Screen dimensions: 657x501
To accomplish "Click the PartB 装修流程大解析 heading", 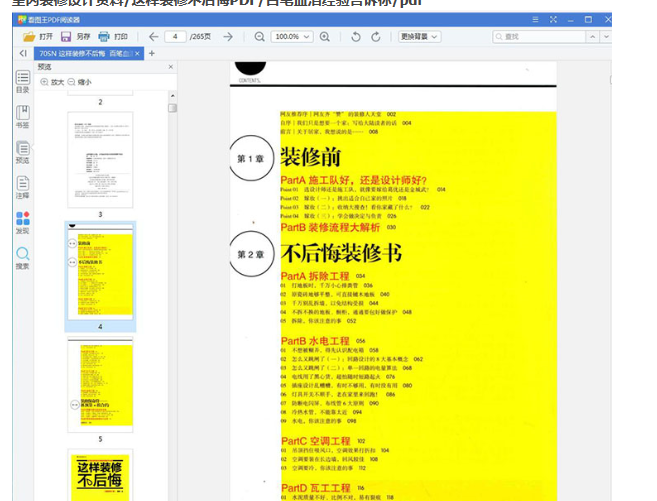I will 330,227.
